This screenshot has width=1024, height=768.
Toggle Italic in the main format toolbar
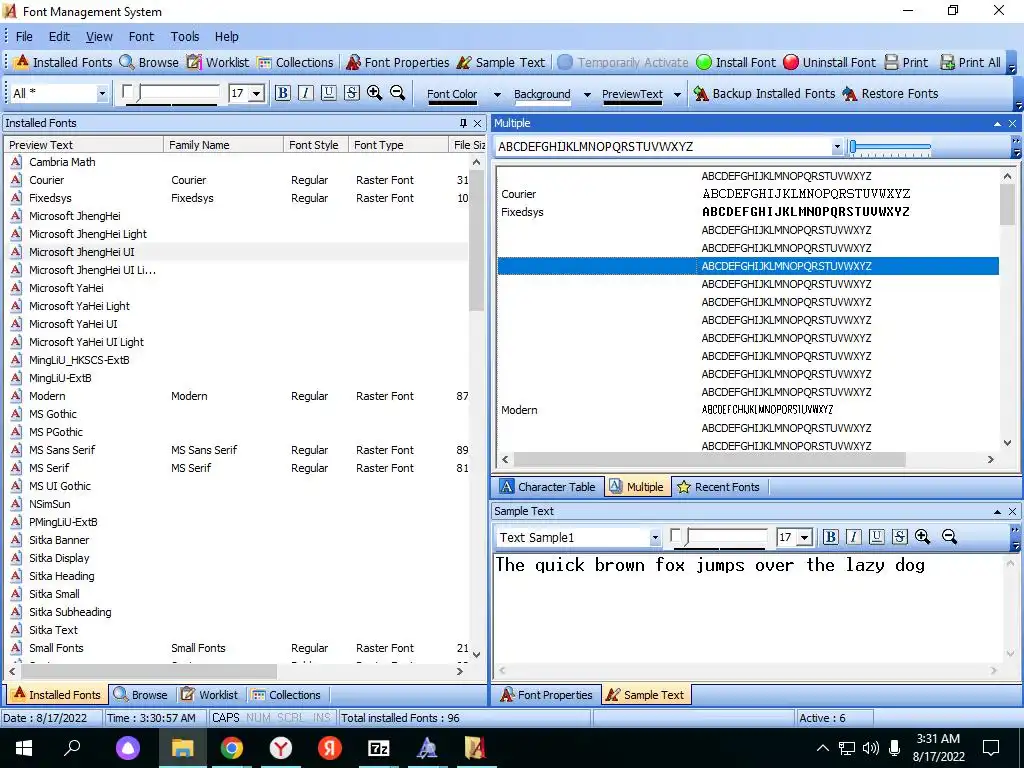[306, 93]
